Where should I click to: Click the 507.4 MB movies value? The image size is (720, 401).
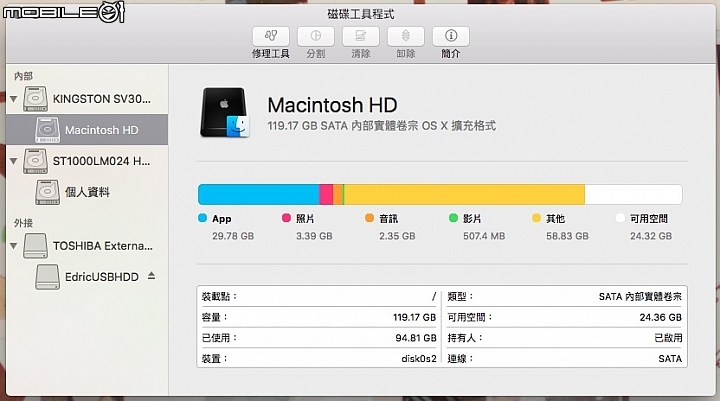click(484, 236)
